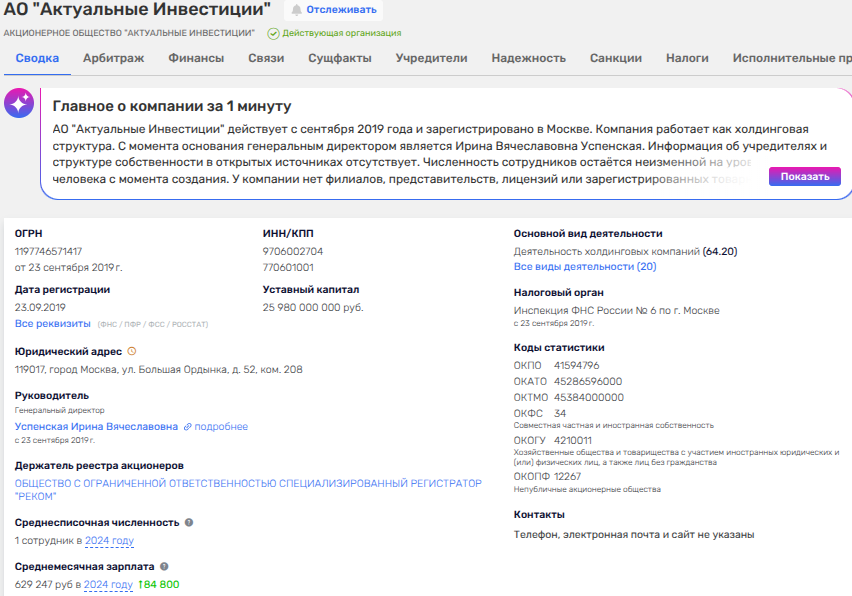Screen dimensions: 852x596
Task: Click the chain link icon beside подробнее
Action: (187, 427)
